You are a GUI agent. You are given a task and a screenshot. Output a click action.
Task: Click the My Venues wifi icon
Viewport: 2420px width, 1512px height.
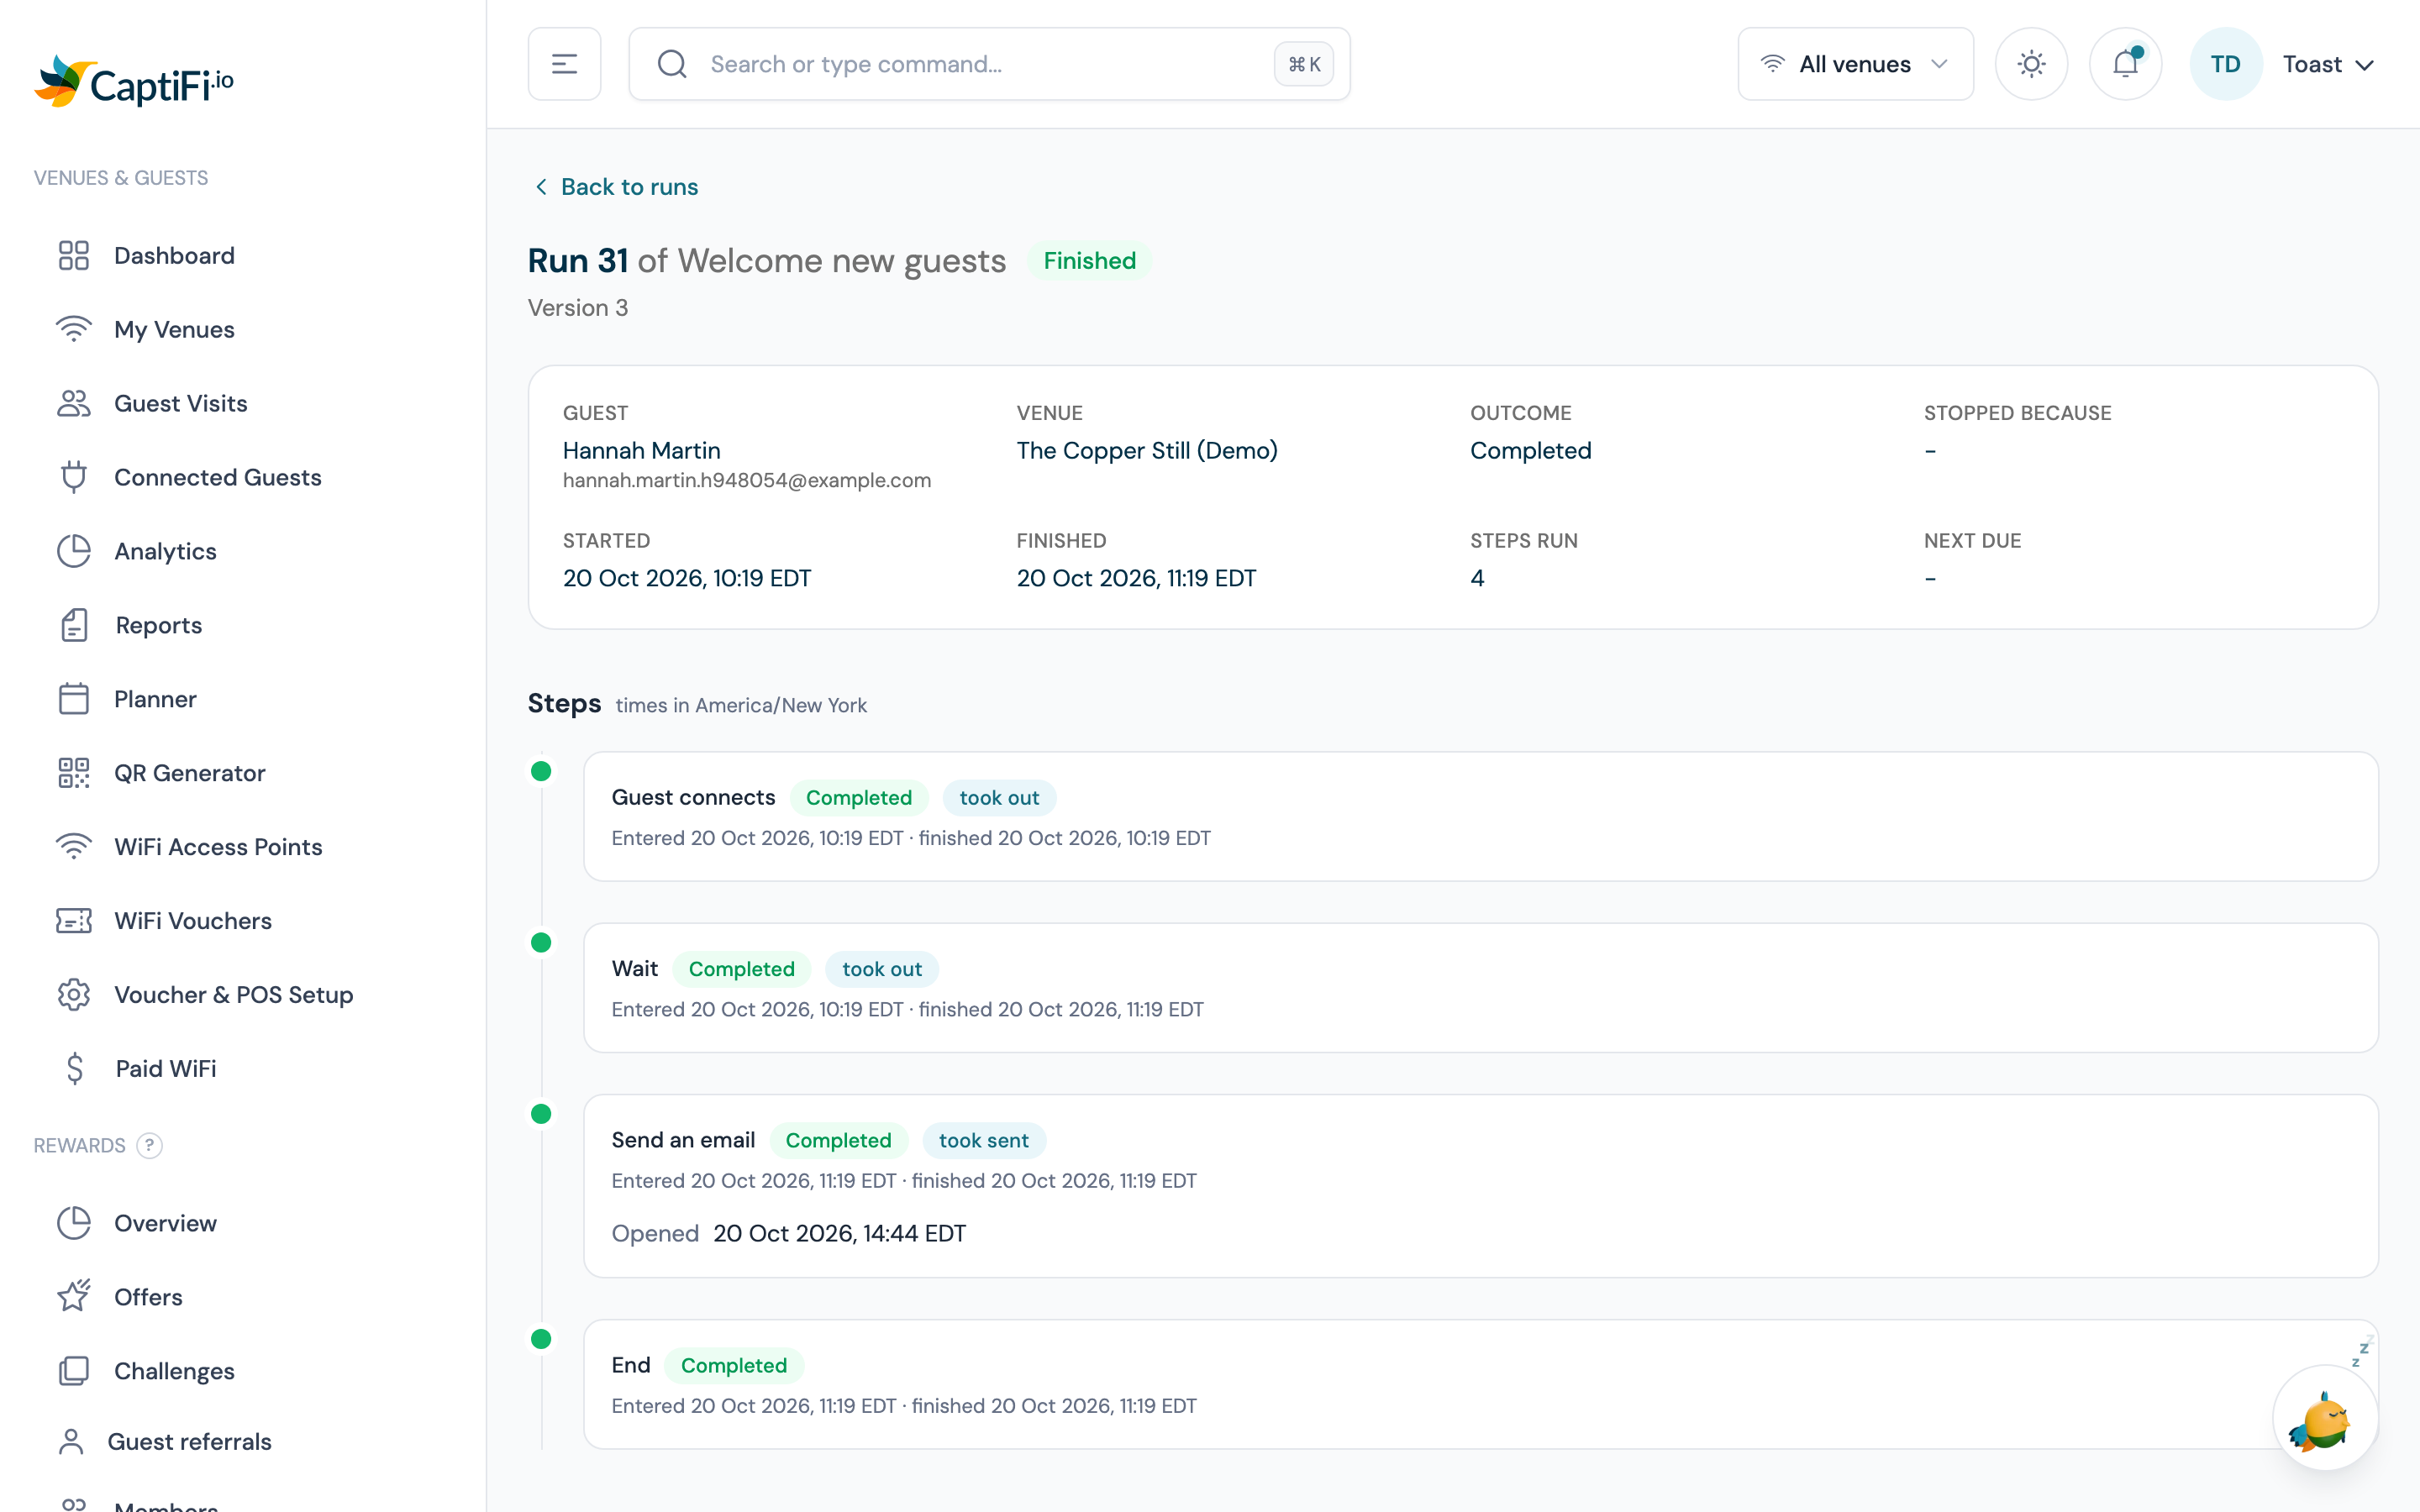tap(74, 329)
